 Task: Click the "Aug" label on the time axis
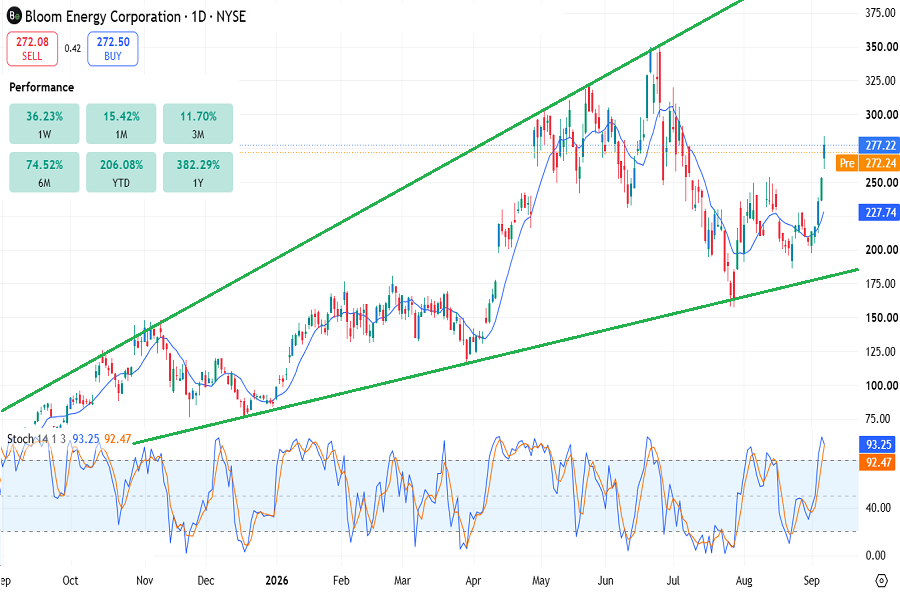(744, 580)
